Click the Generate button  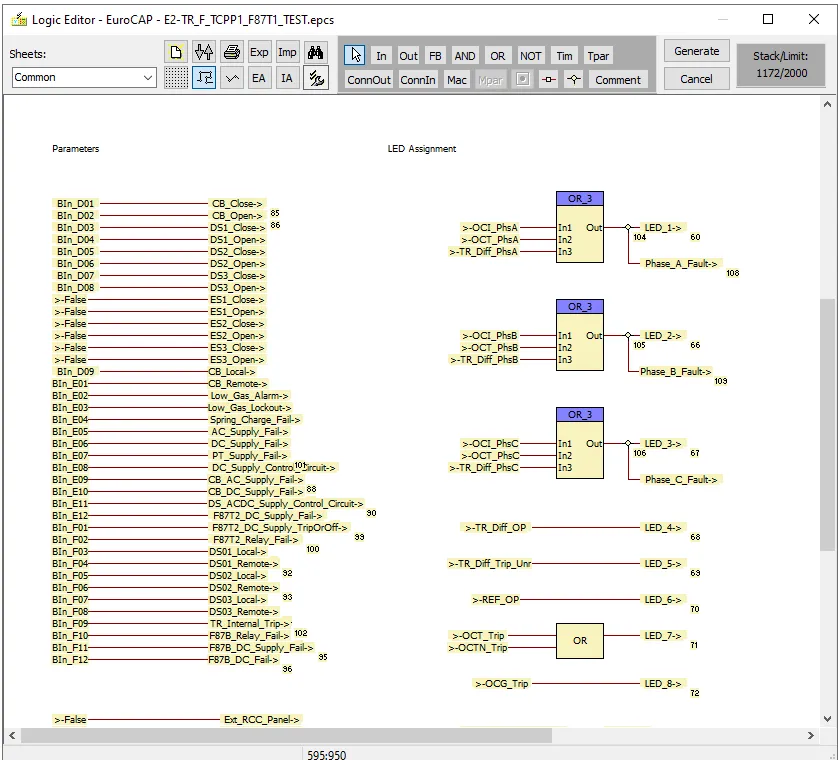(x=696, y=51)
